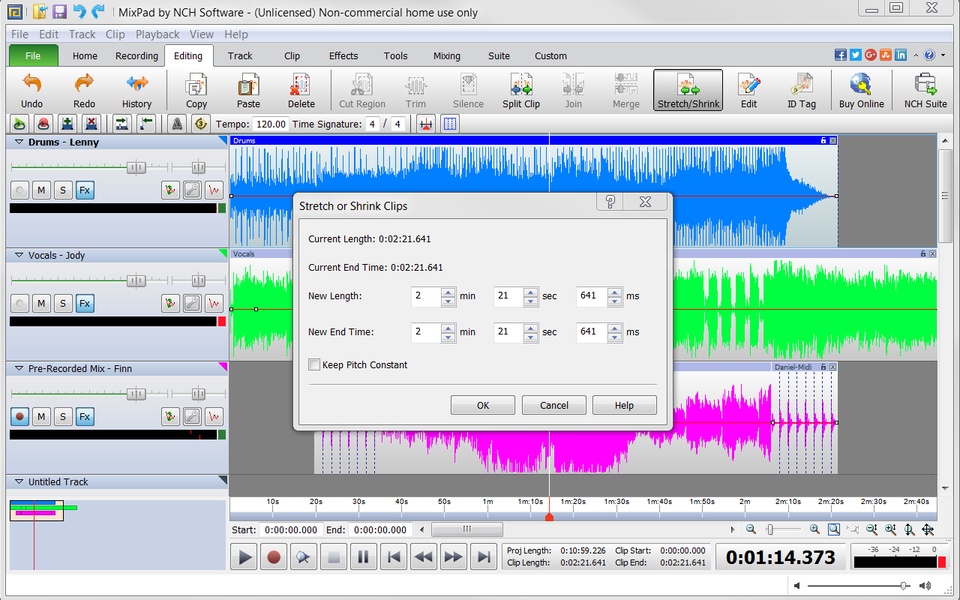Open the Playback menu
The width and height of the screenshot is (960, 600).
[157, 34]
